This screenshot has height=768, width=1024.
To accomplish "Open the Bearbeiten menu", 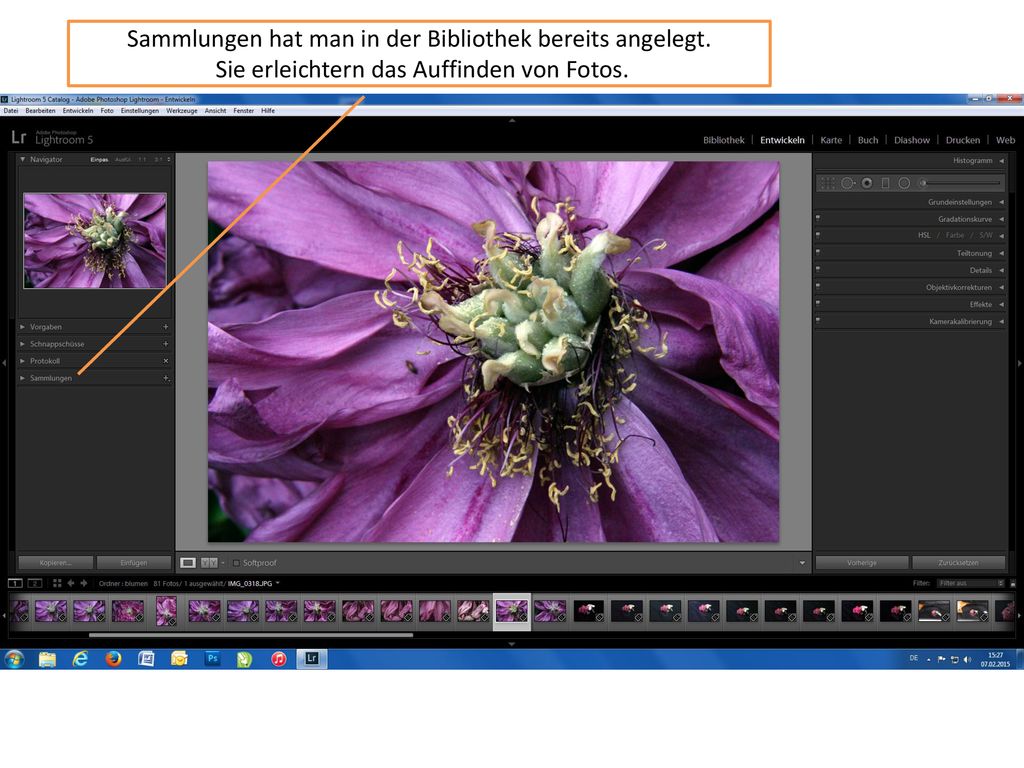I will (x=40, y=111).
